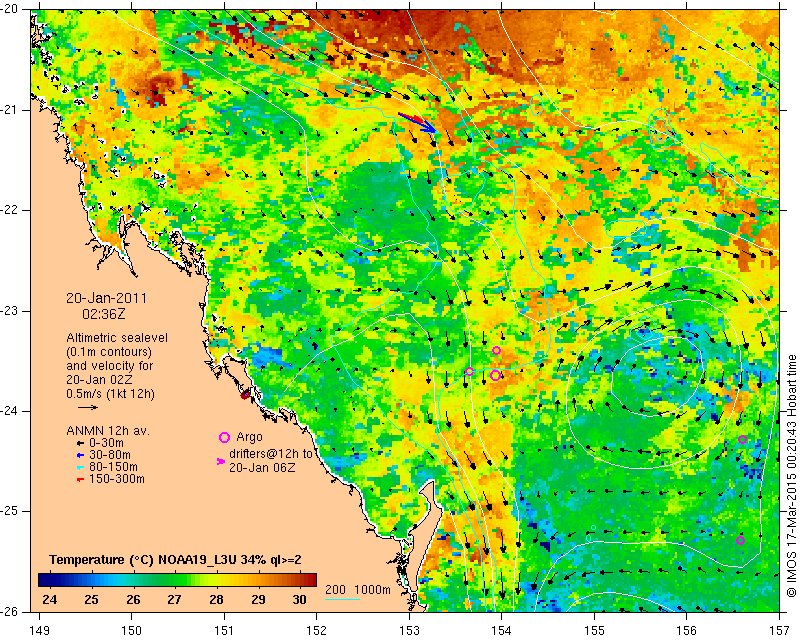Click the 0.5m/s velocity scale arrow
The width and height of the screenshot is (800, 640).
(x=88, y=407)
